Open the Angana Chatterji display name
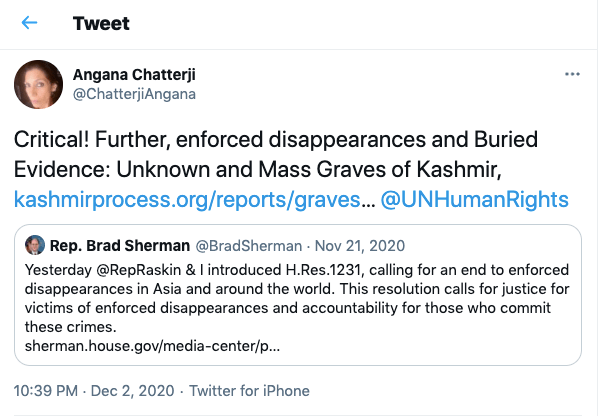Screen dimensions: 607x416 coord(134,74)
